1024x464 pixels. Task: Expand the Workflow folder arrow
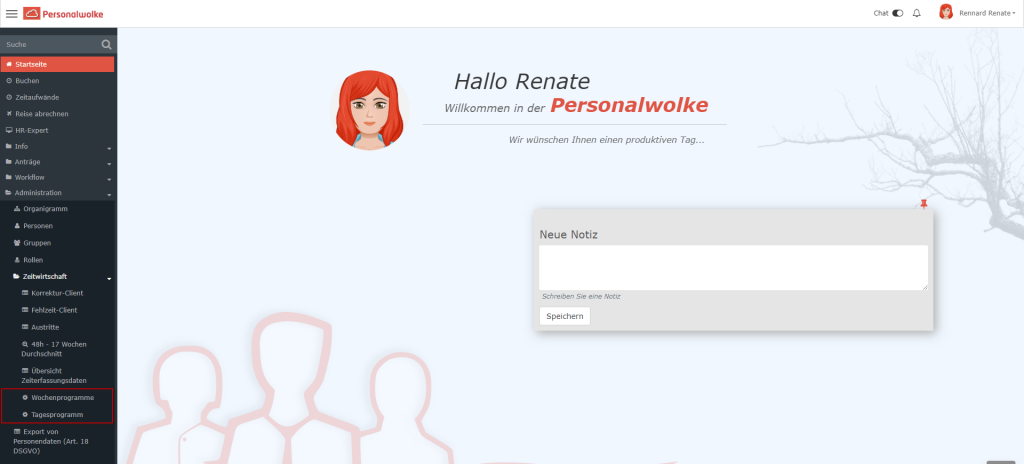click(x=109, y=179)
